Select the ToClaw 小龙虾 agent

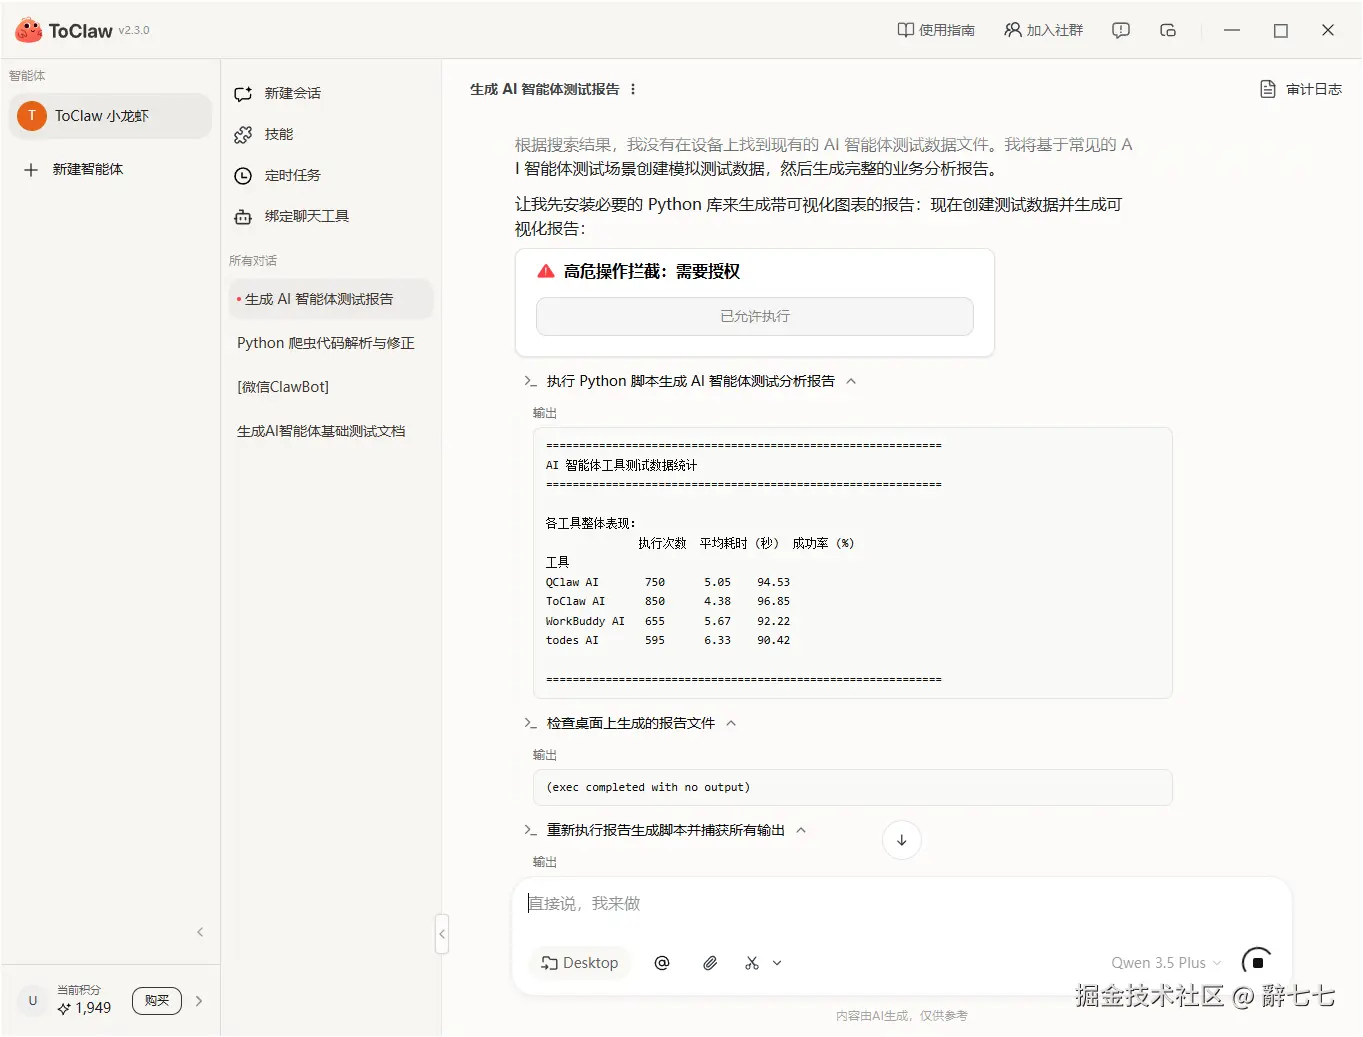pyautogui.click(x=110, y=116)
